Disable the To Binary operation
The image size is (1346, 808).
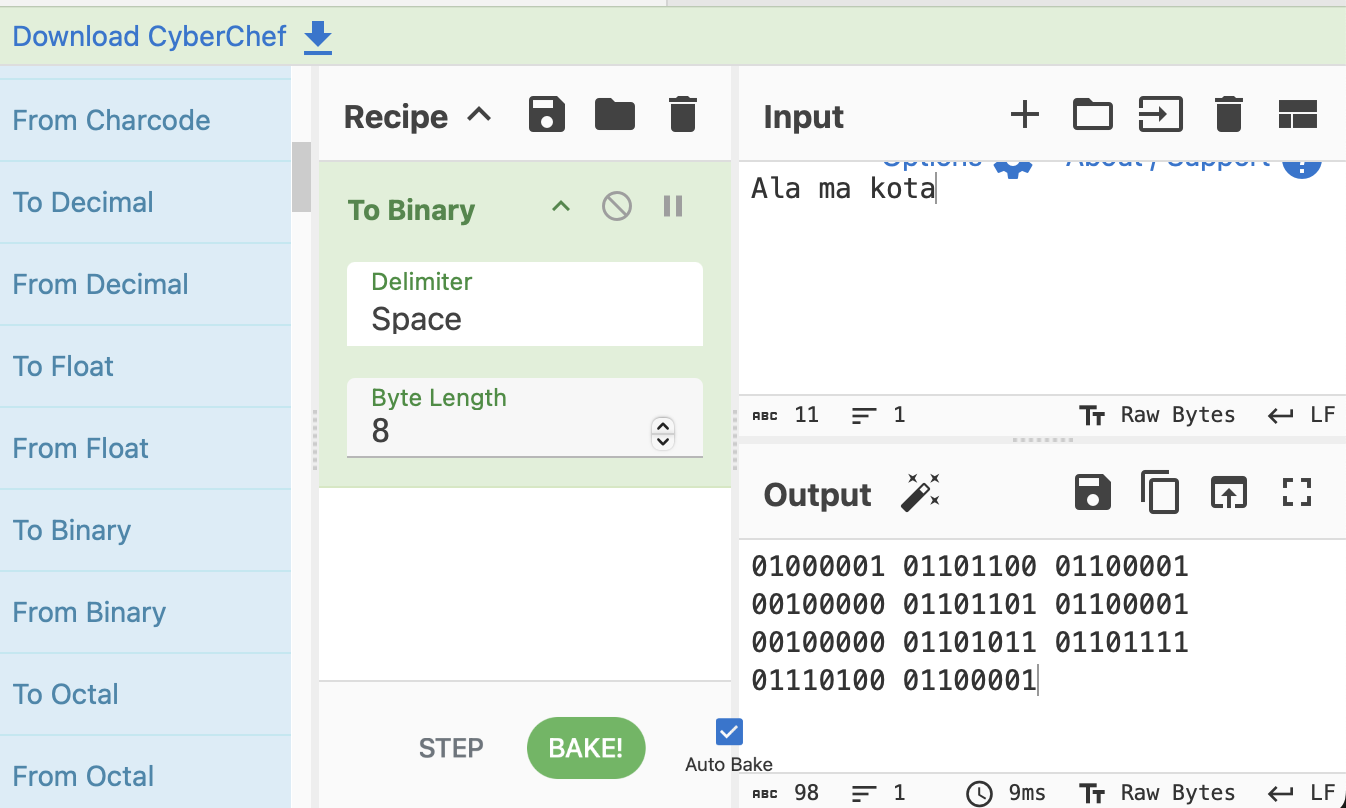coord(617,207)
